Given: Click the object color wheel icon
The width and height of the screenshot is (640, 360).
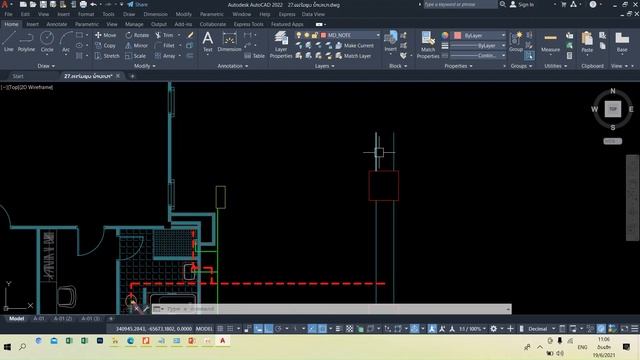Looking at the screenshot, I should [445, 36].
